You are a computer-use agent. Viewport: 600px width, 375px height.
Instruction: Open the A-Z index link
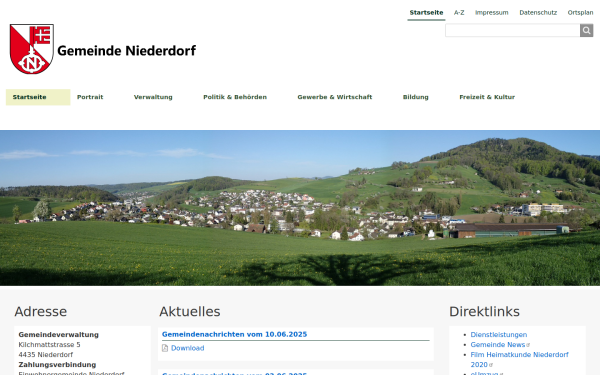(x=459, y=13)
